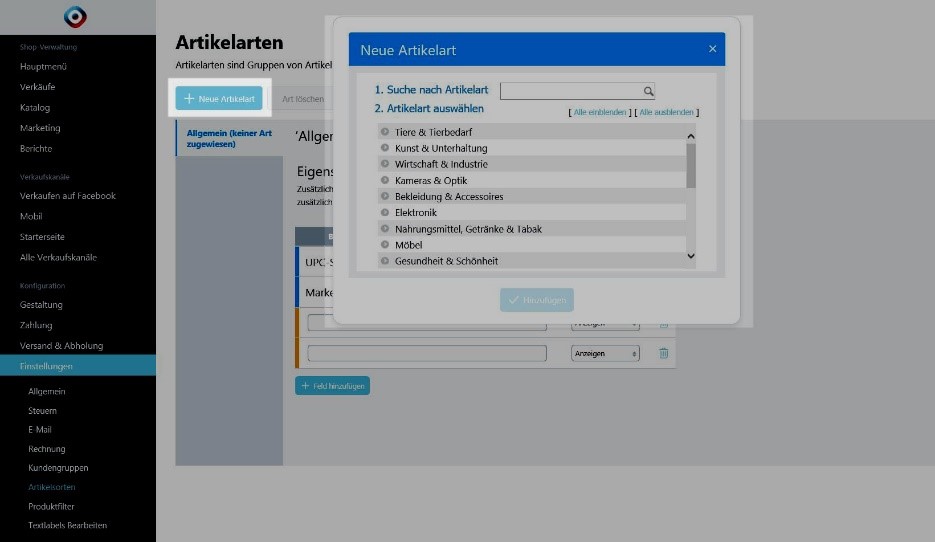Click the trash icon in last field row
Viewport: 935px width, 542px height.
pyautogui.click(x=663, y=353)
